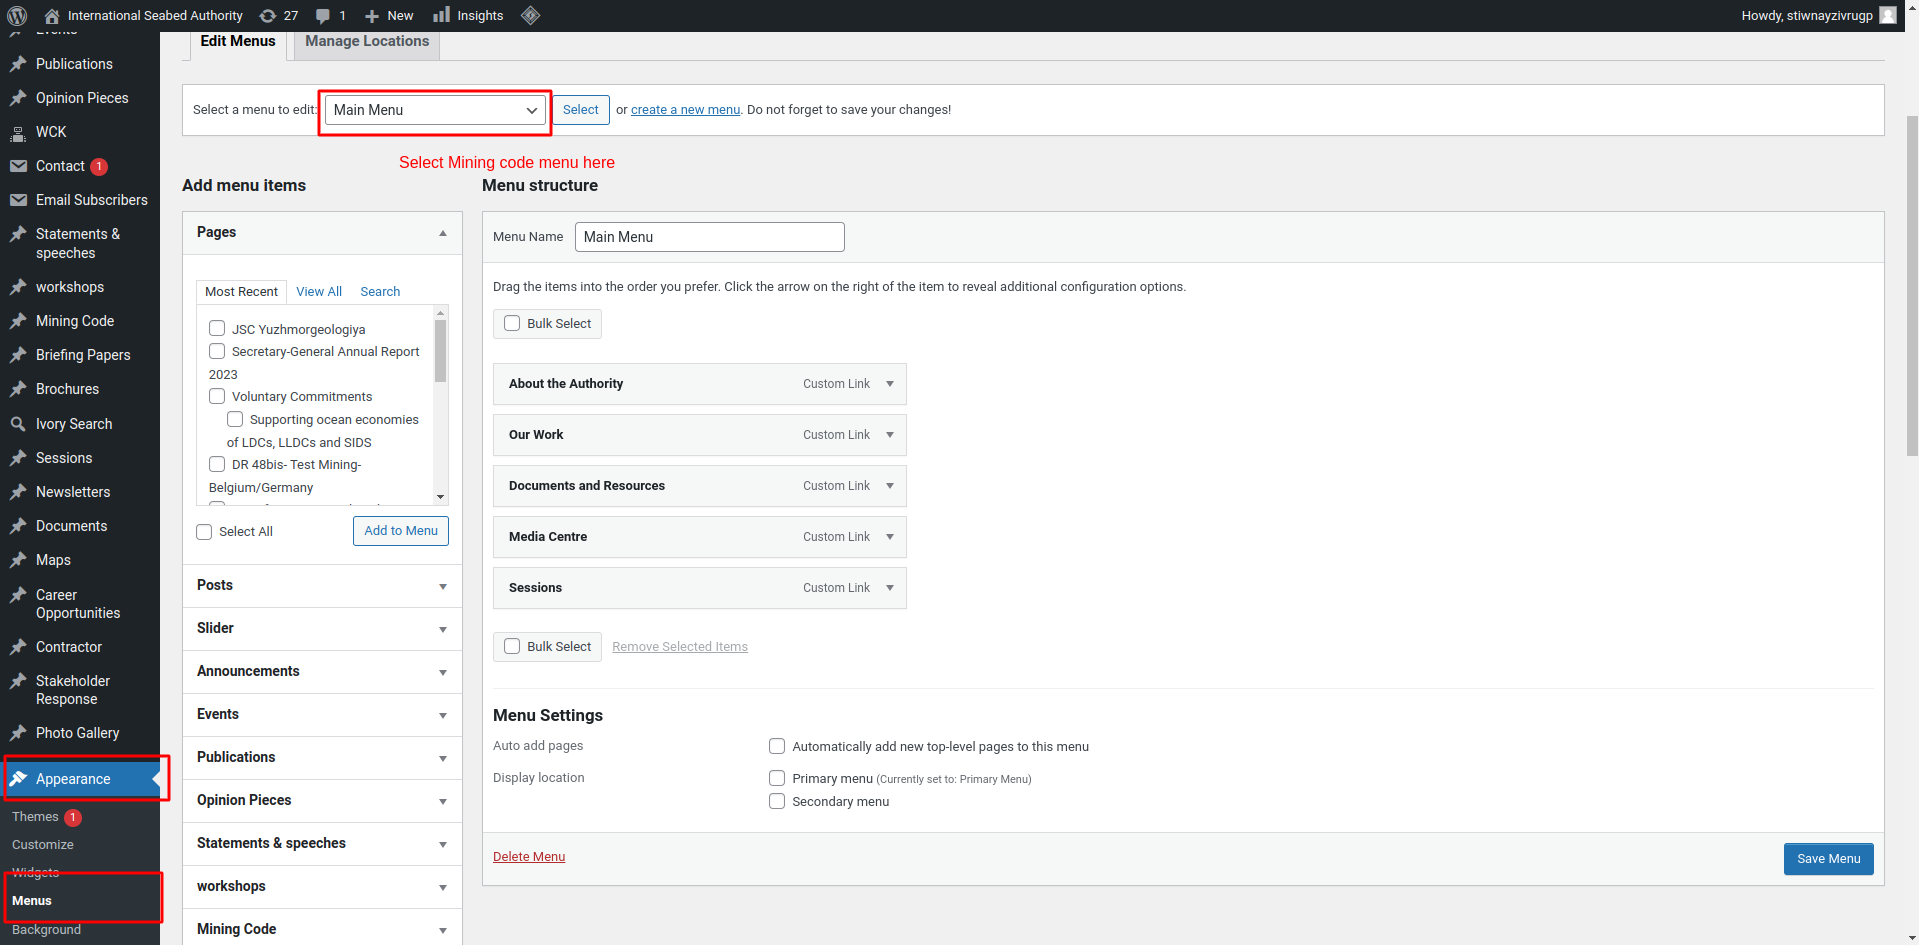The width and height of the screenshot is (1919, 945).
Task: Expand the About the Authority menu item arrow
Action: click(890, 384)
